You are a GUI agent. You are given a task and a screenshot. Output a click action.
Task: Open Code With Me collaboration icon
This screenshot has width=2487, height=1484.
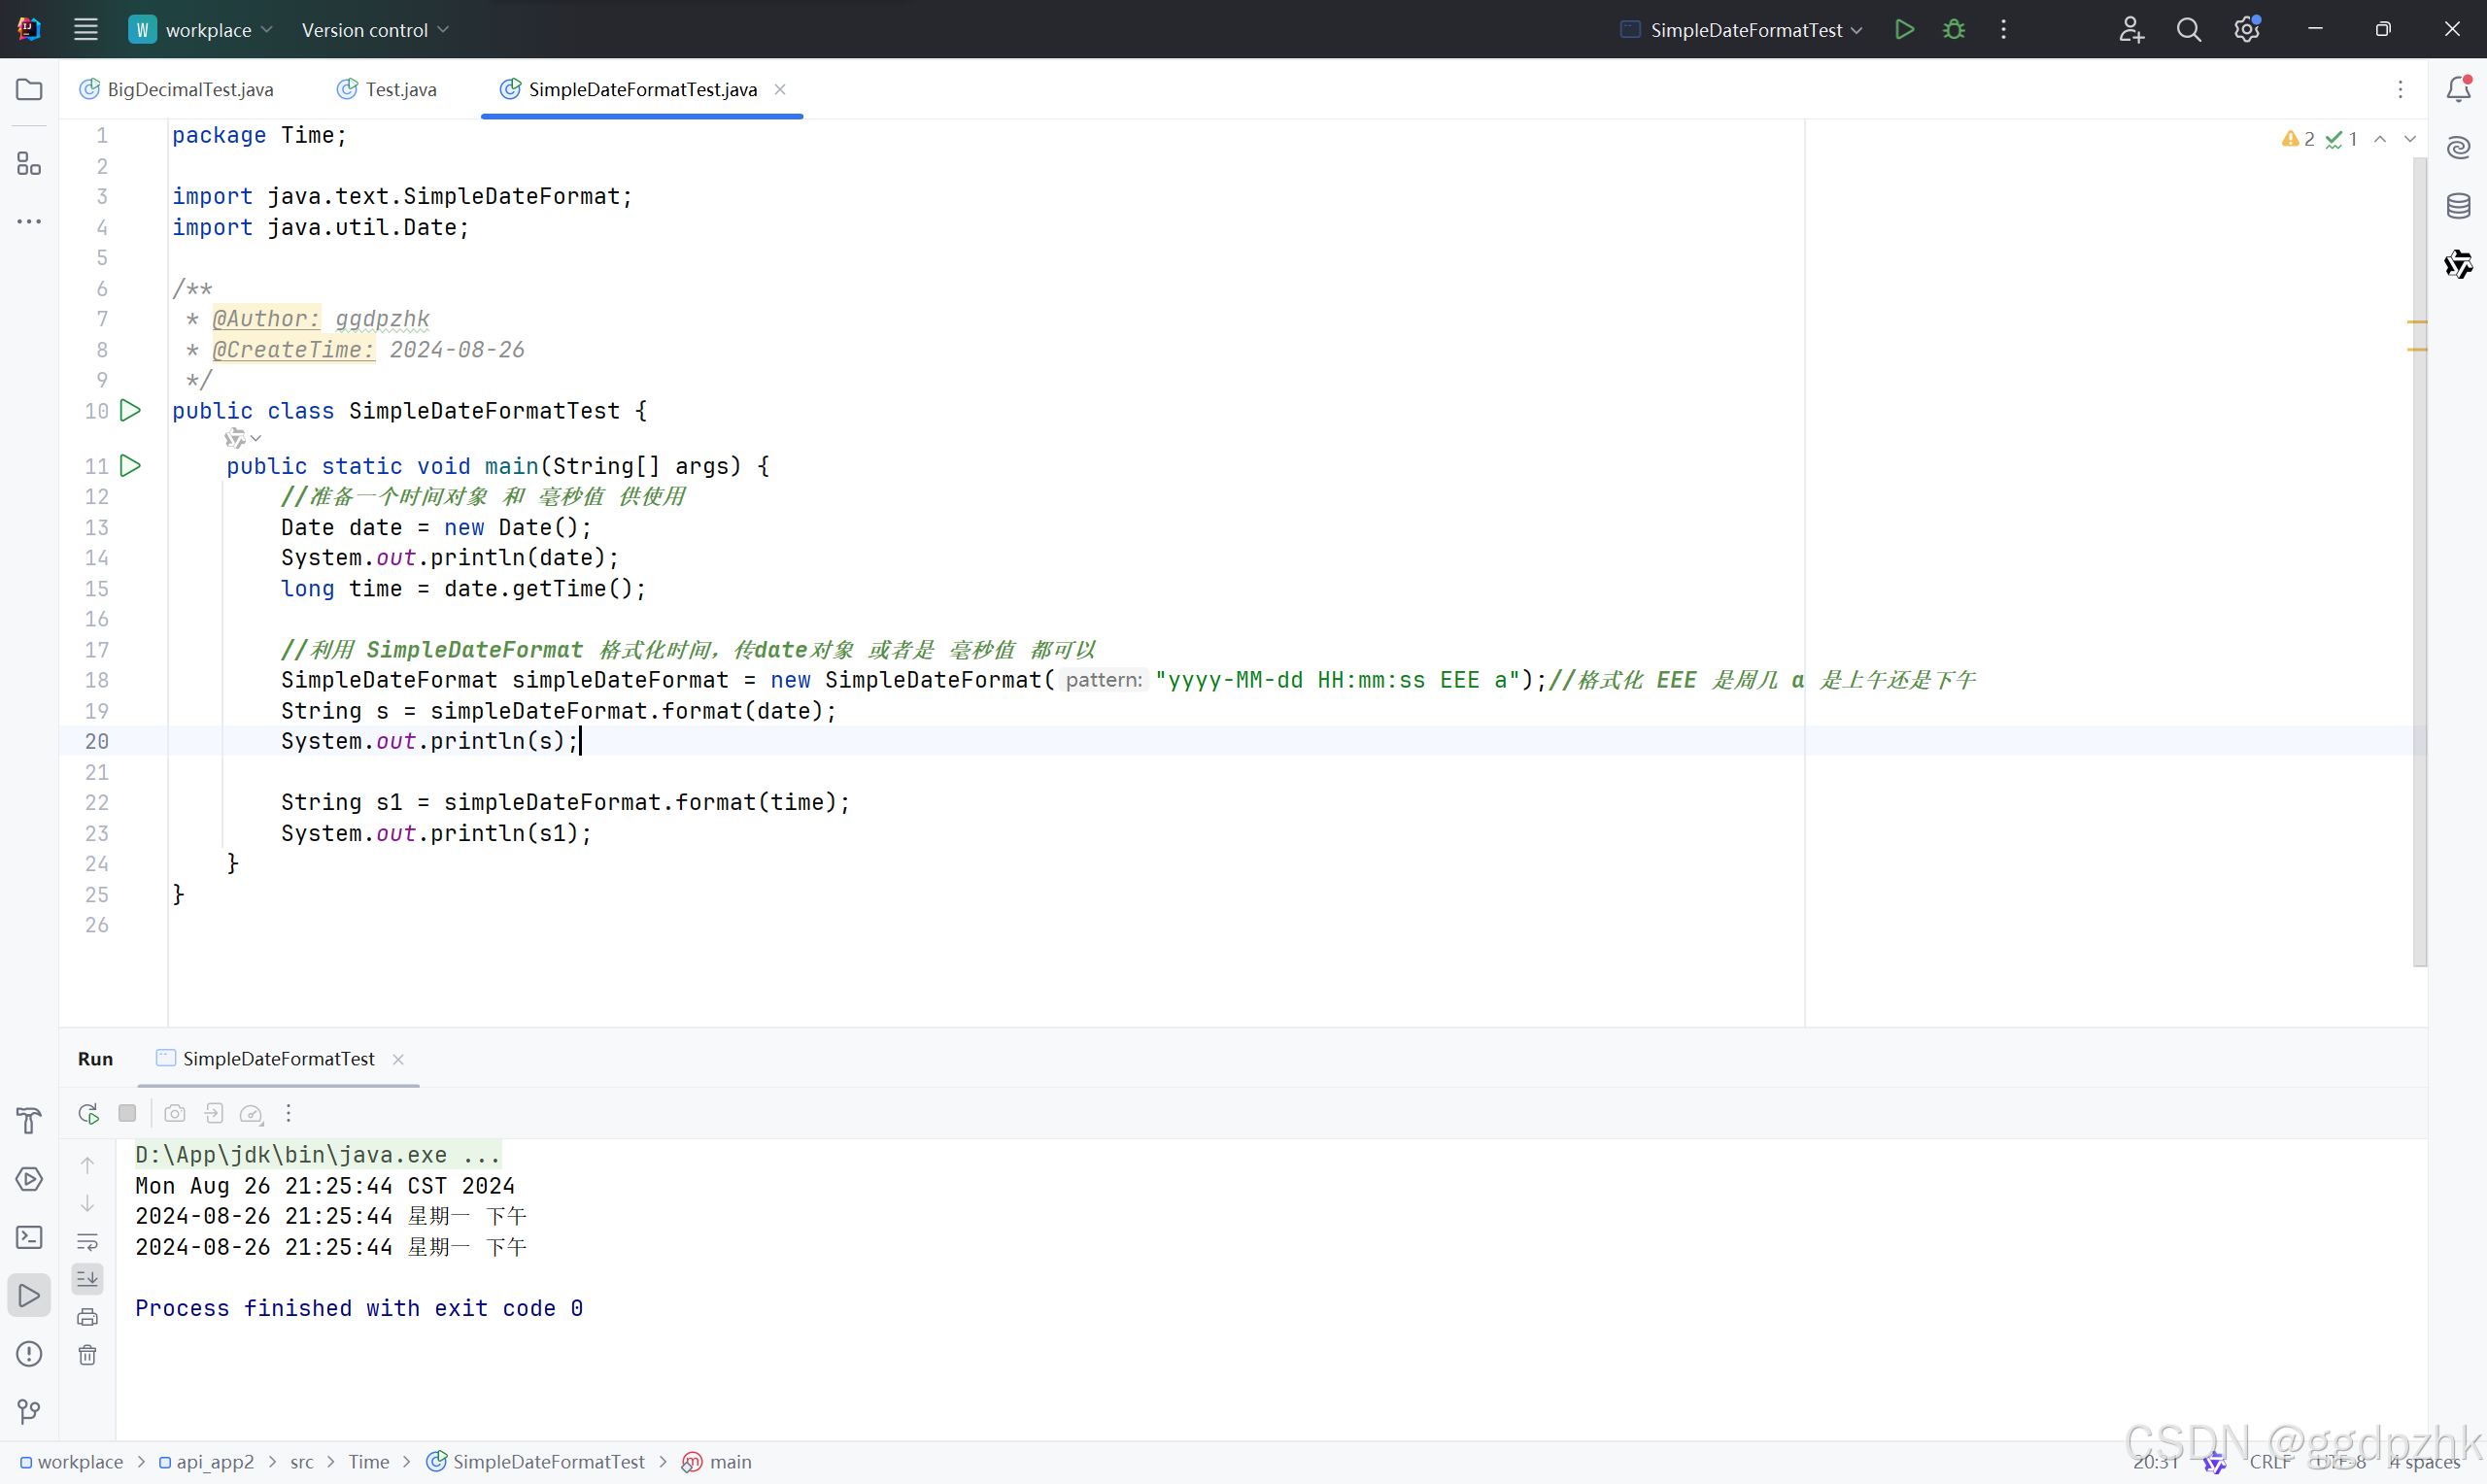tap(2131, 30)
